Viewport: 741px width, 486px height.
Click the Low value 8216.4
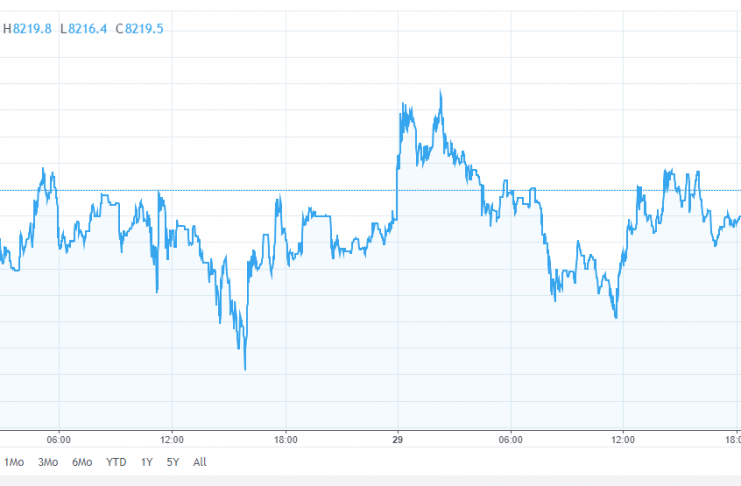click(x=84, y=29)
